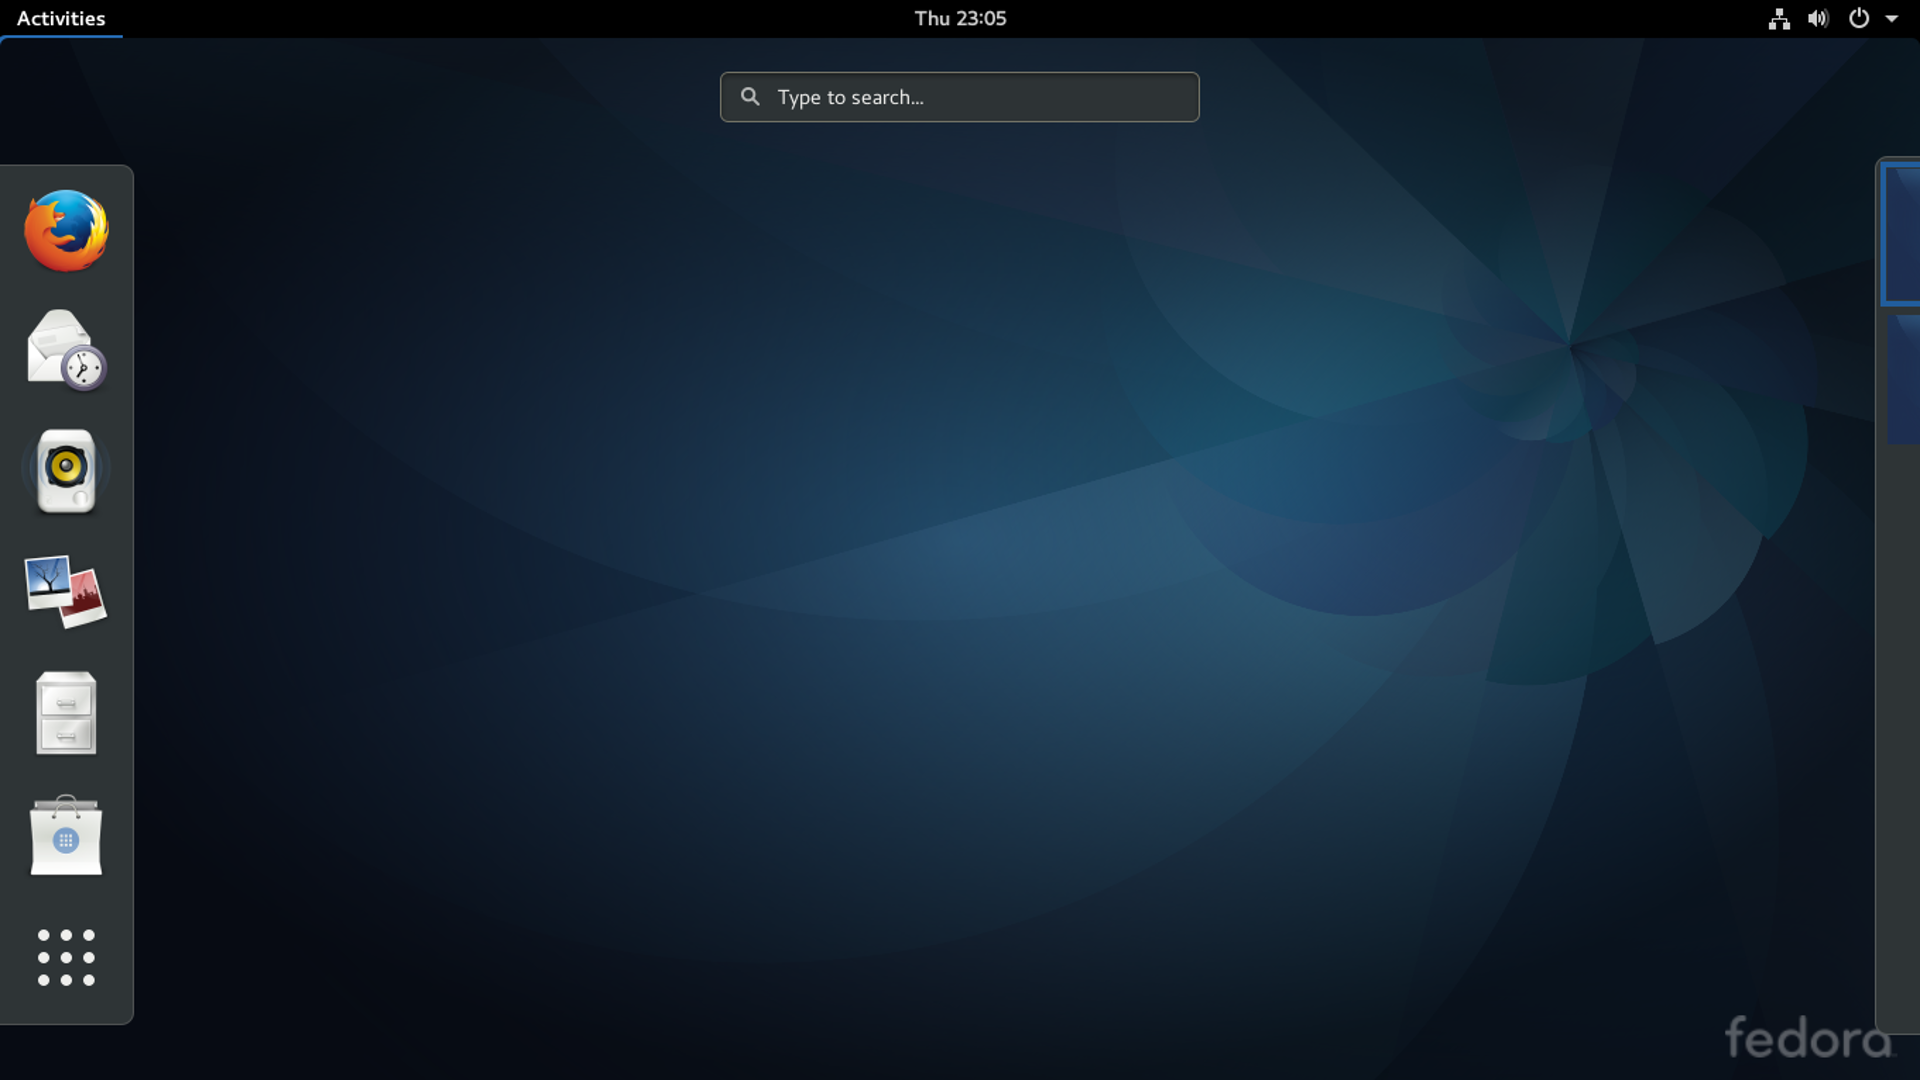
Task: Launch the Software shopping bag app
Action: [x=66, y=836]
